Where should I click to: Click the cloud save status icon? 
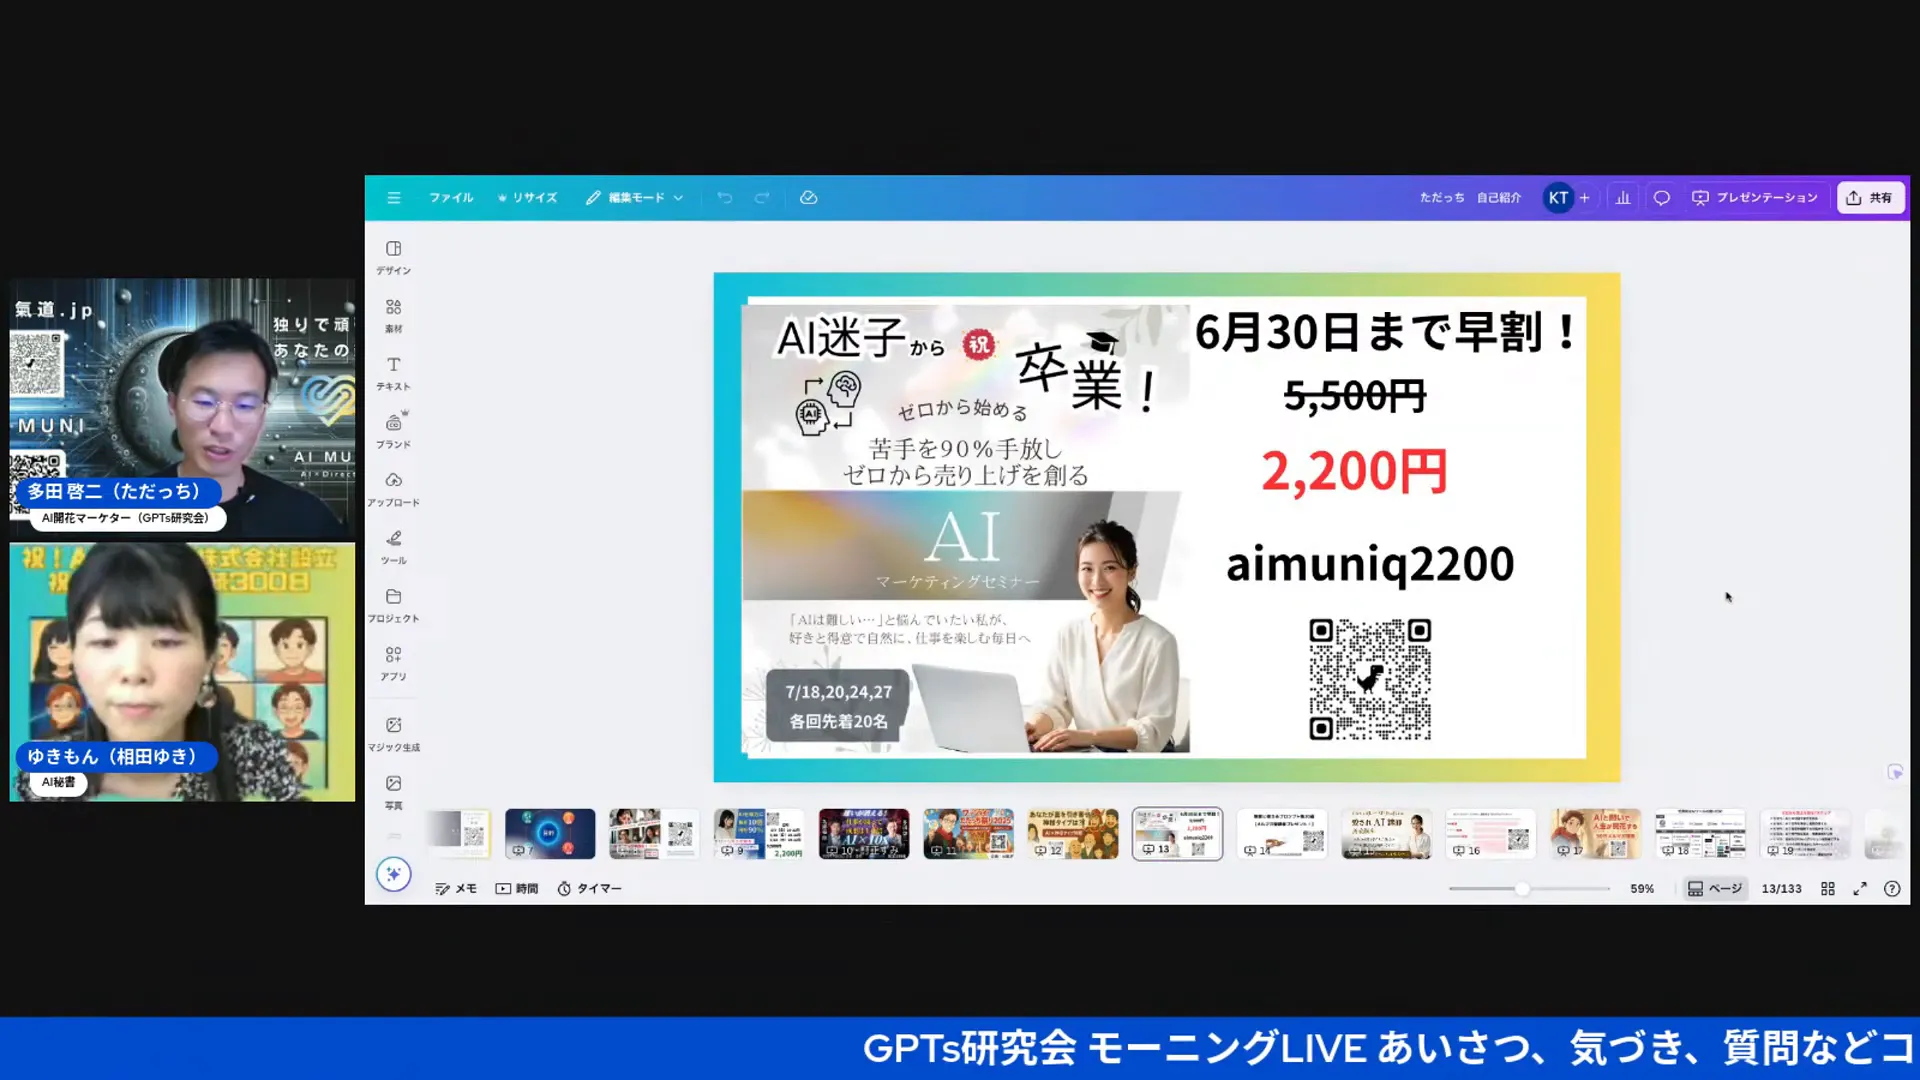point(809,198)
